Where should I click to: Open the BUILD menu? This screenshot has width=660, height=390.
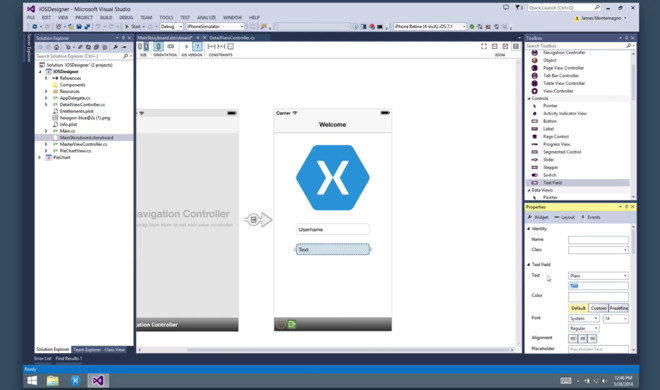106,17
